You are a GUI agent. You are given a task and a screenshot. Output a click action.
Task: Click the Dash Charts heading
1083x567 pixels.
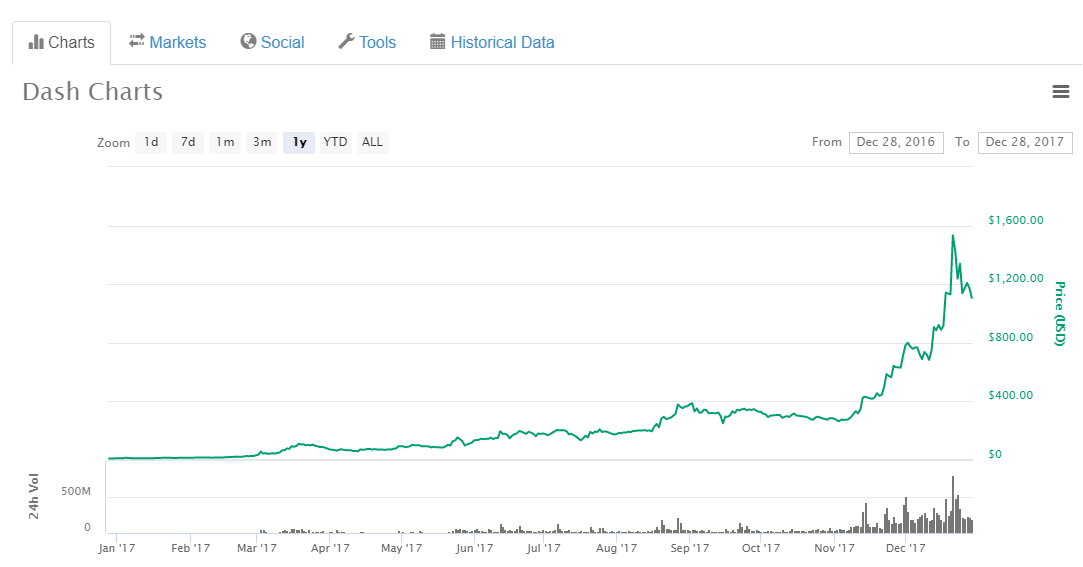click(93, 92)
